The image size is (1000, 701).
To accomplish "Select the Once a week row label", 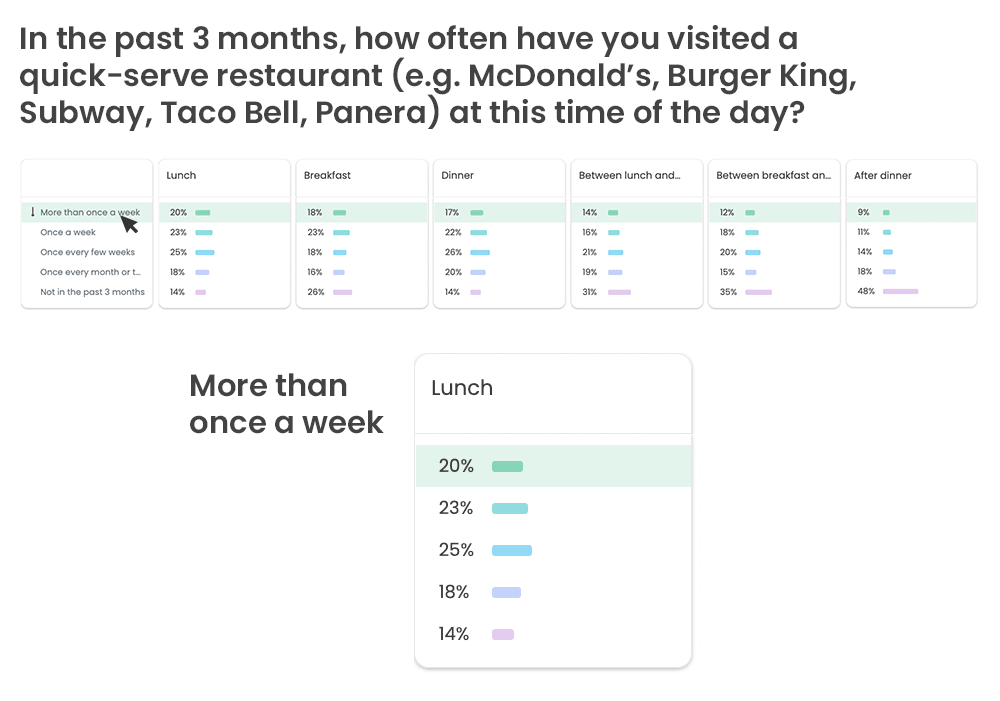I will click(68, 232).
